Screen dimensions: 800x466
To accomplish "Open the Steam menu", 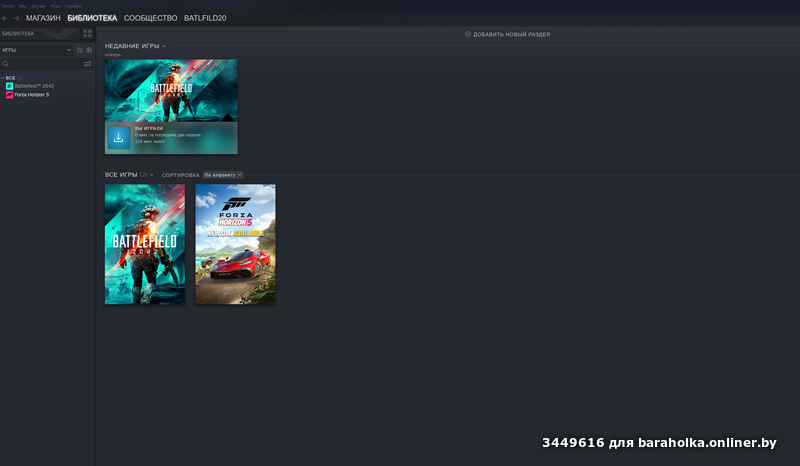I will pos(8,6).
